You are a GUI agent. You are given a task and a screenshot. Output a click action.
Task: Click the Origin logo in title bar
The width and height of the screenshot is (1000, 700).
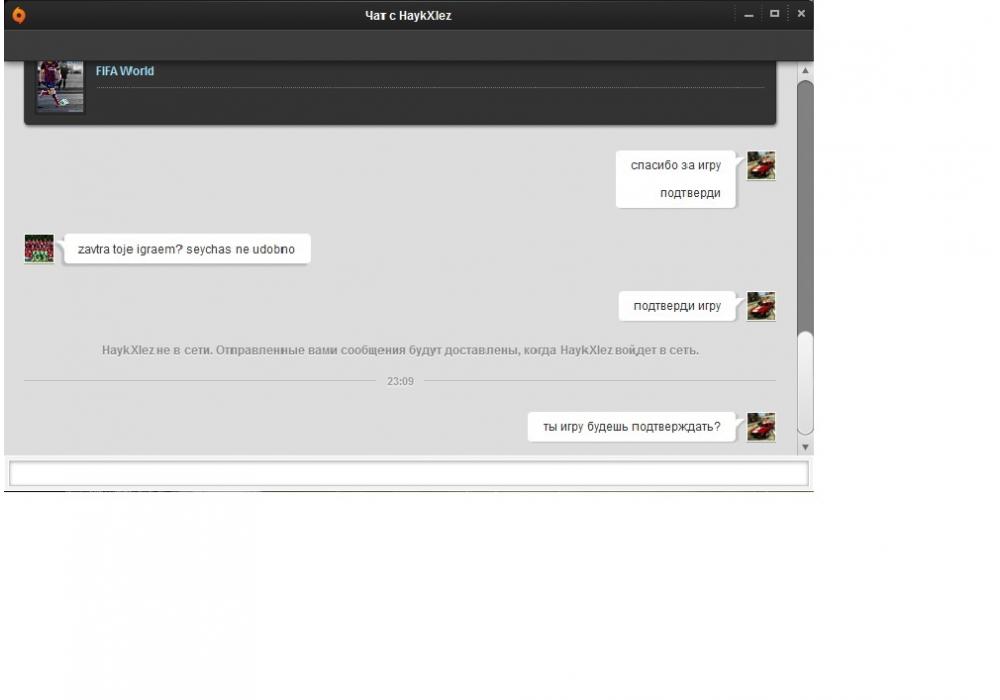click(19, 15)
